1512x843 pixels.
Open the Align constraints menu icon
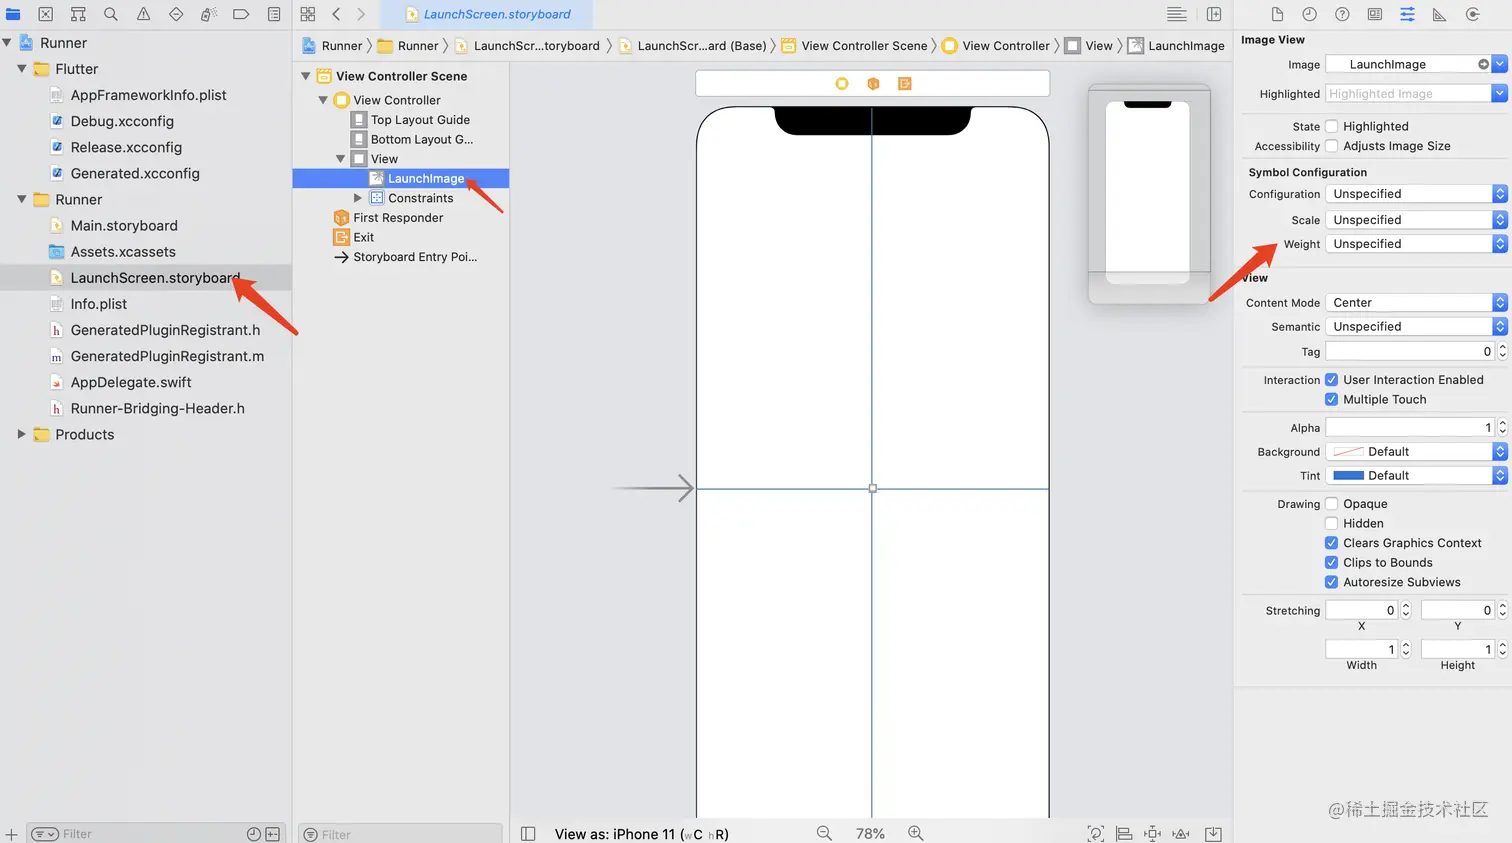tap(1124, 834)
